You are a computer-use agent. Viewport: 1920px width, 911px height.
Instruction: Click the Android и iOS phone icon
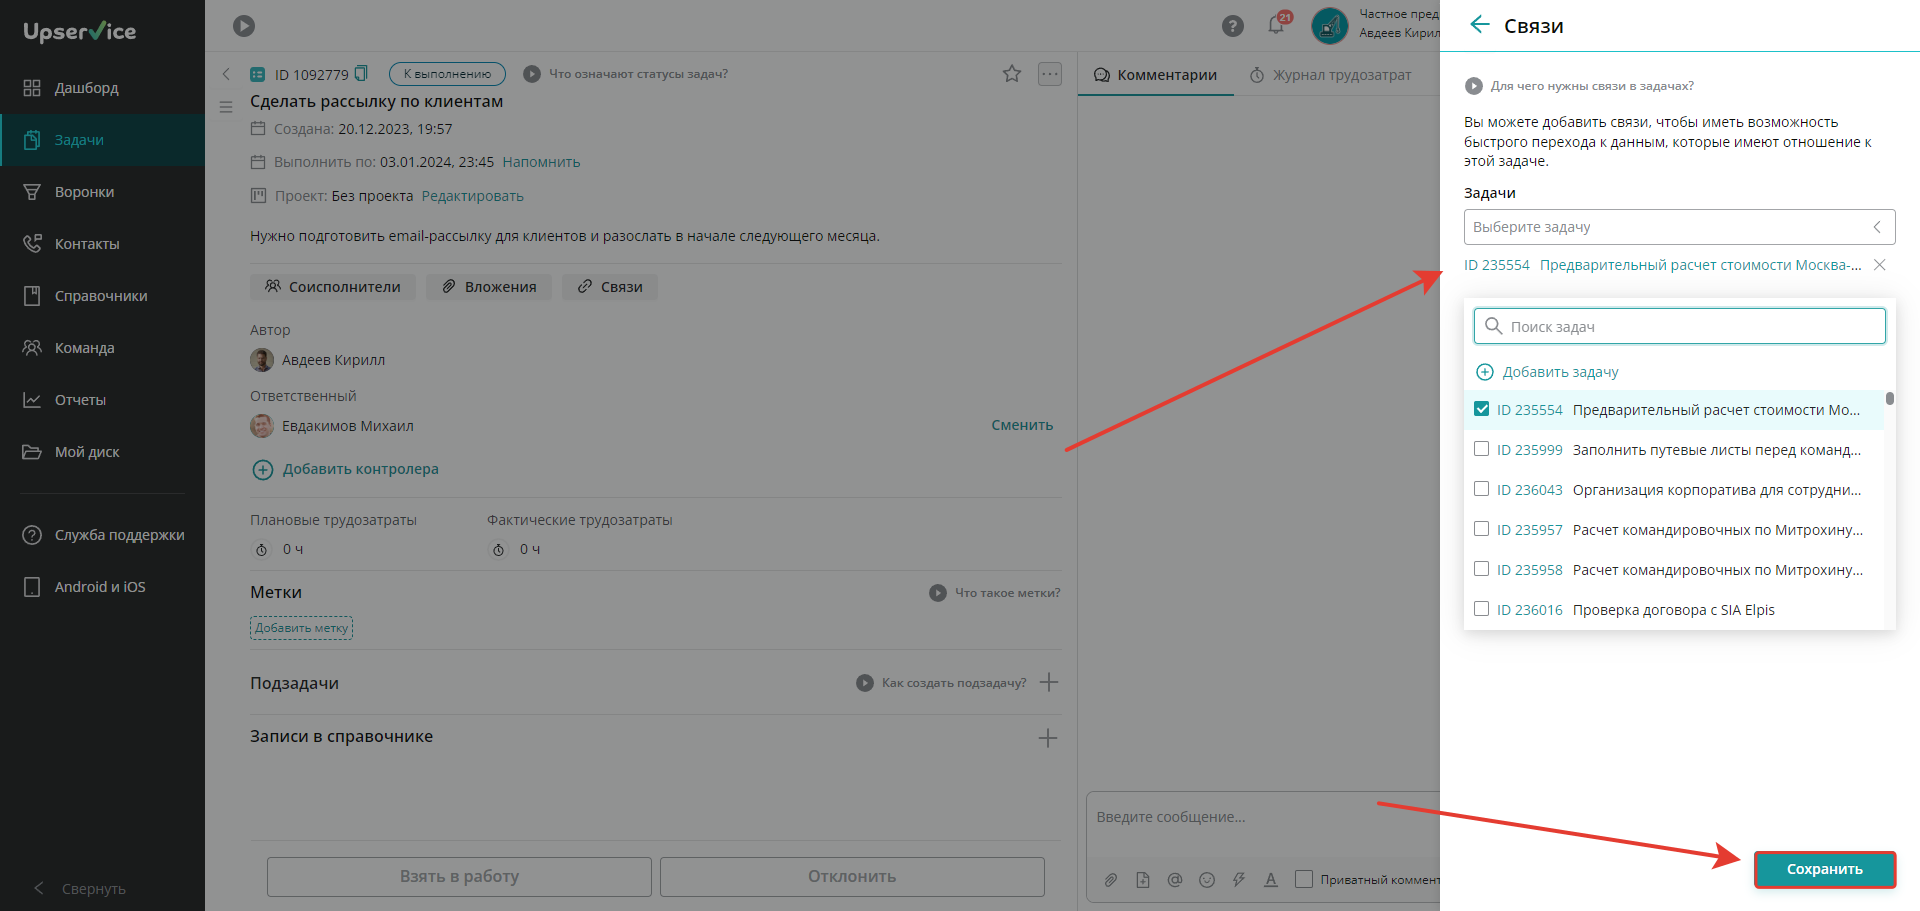[32, 587]
